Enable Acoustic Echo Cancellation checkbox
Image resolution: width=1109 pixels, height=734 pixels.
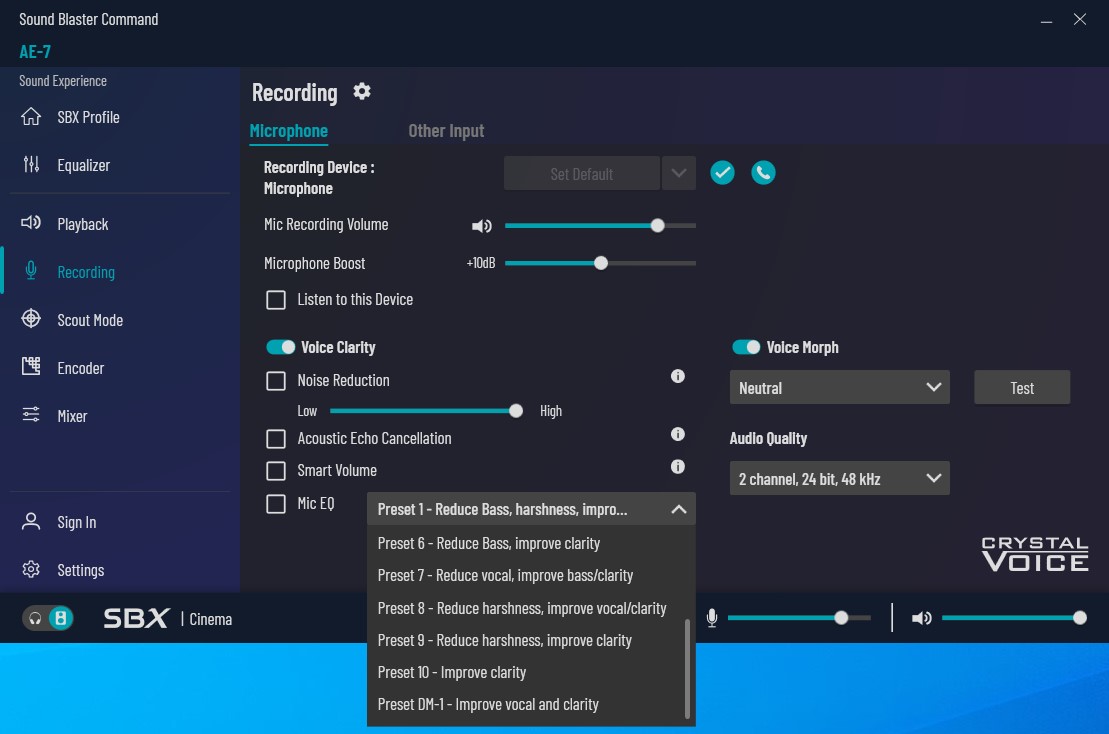click(276, 439)
